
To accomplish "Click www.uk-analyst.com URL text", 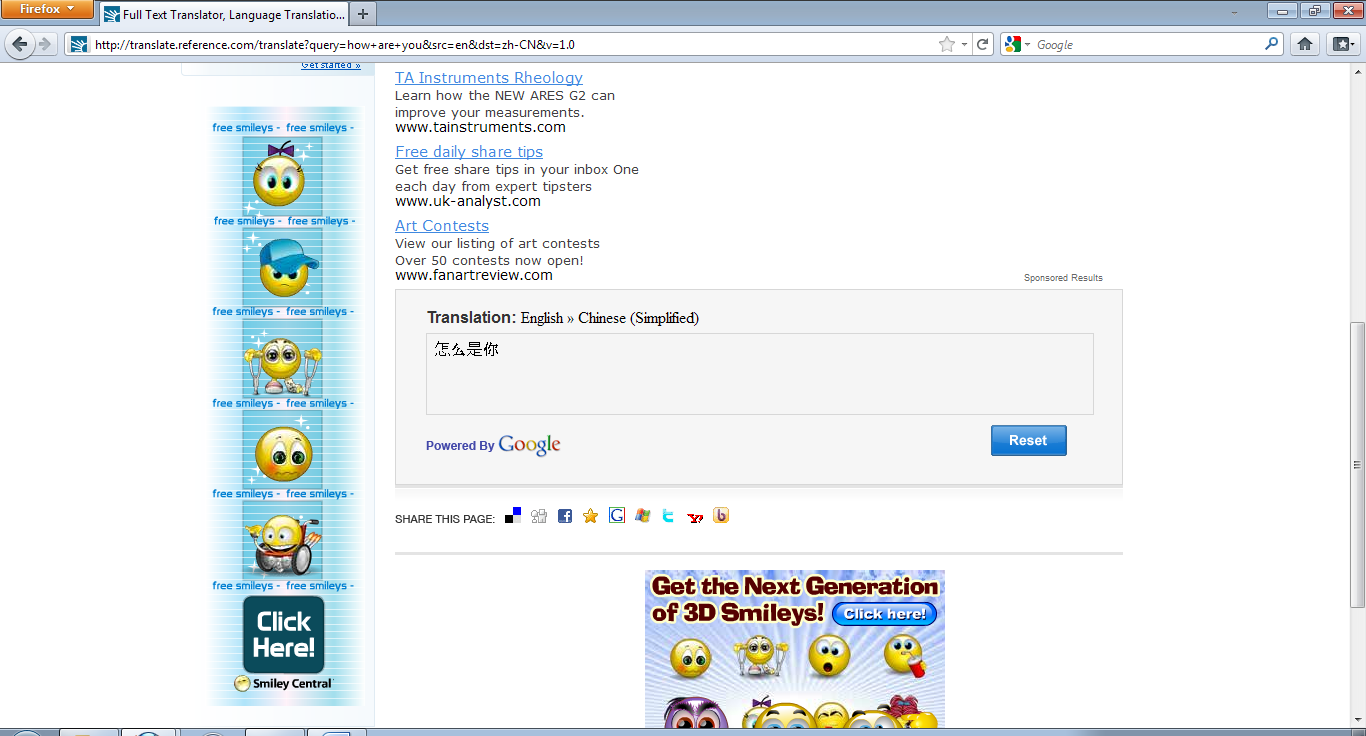I will pos(468,201).
